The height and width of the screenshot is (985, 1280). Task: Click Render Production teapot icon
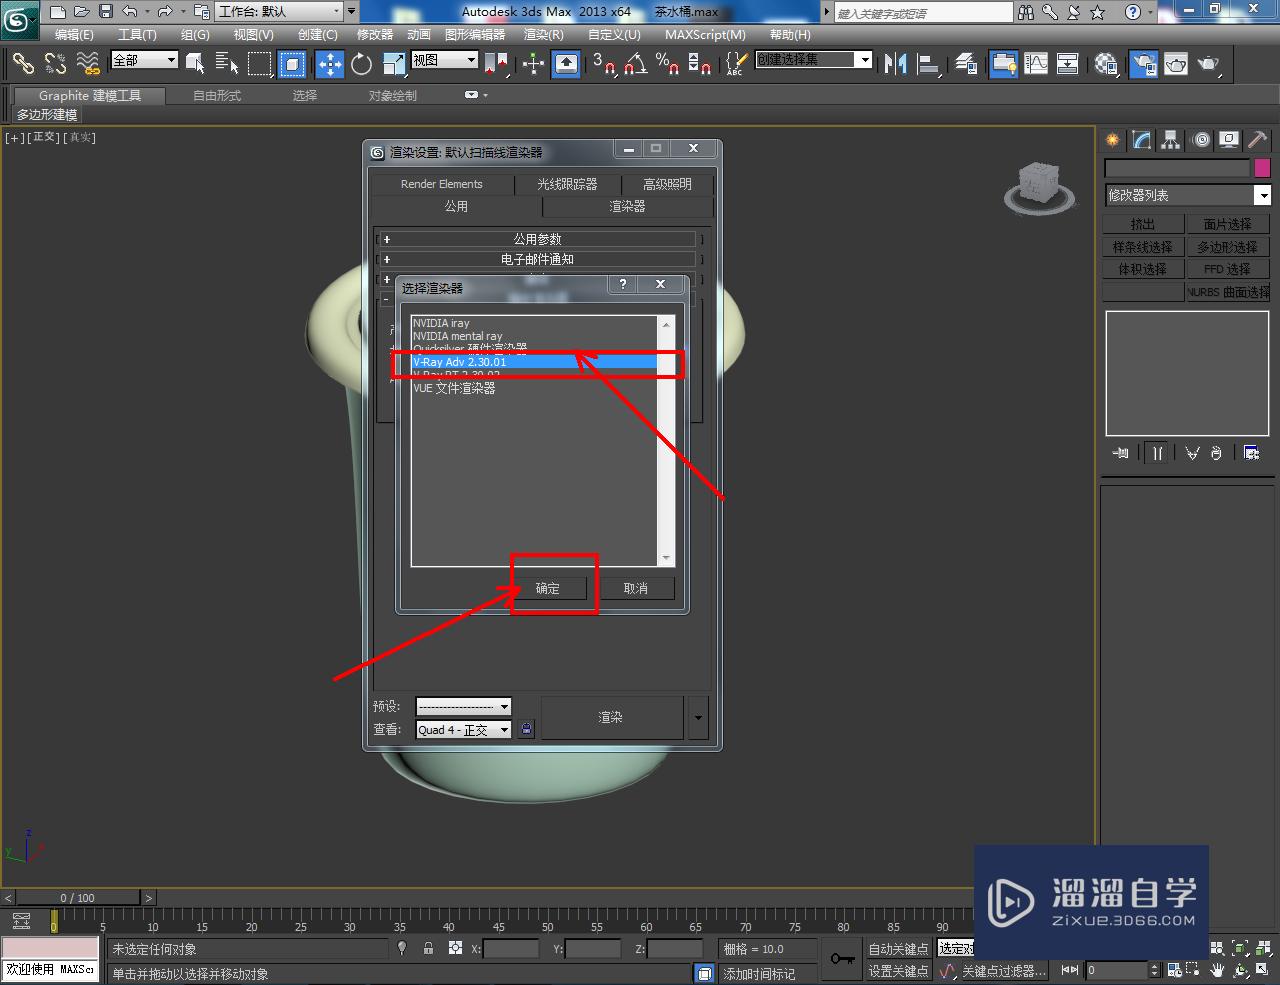point(1209,64)
